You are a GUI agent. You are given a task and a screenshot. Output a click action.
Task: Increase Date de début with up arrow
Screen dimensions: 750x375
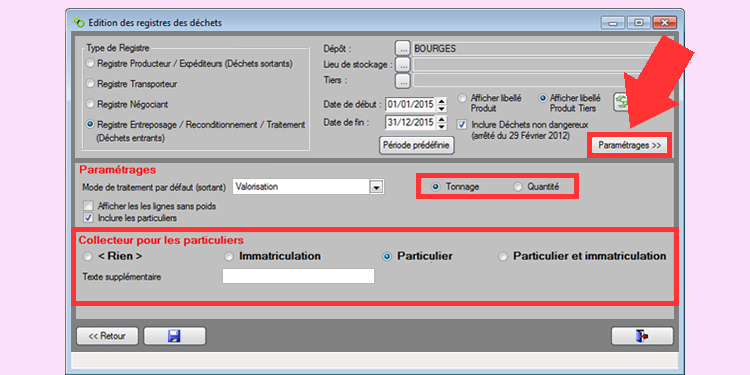[441, 100]
